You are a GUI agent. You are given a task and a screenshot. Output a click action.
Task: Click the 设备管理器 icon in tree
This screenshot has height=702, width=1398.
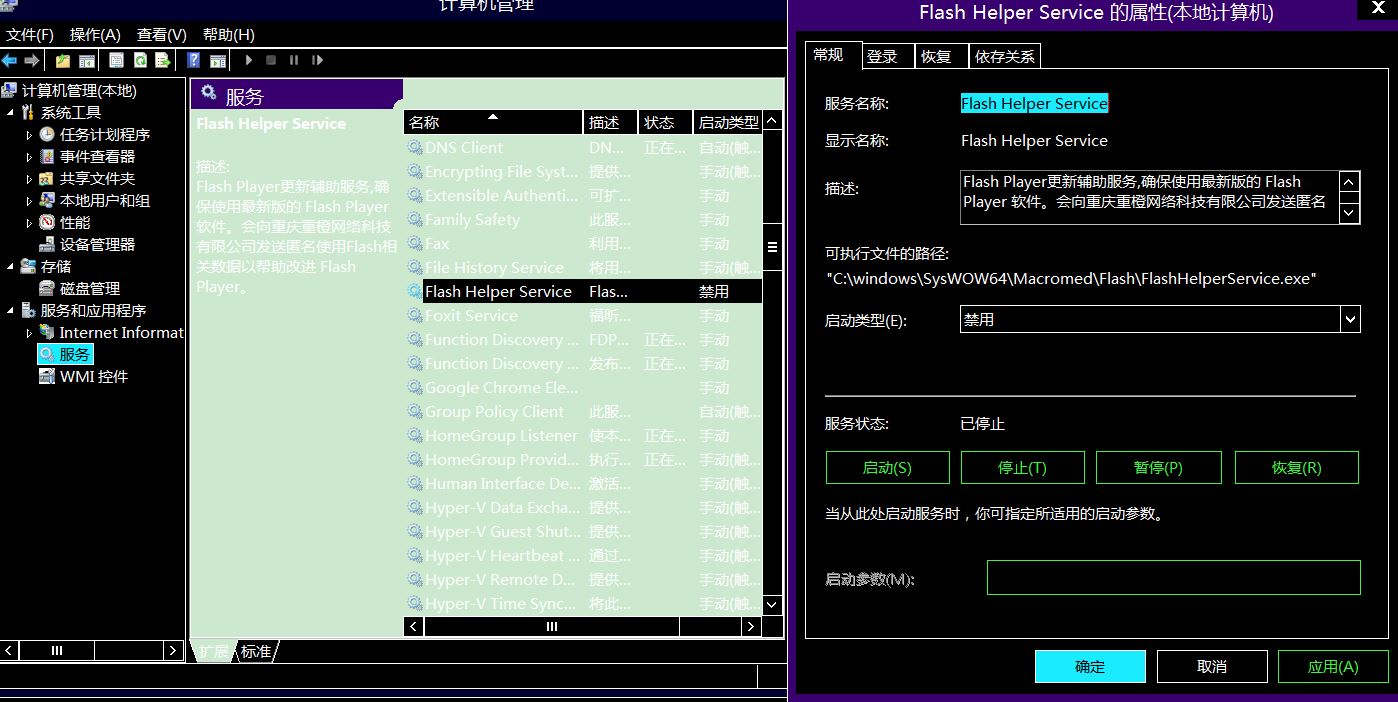47,244
